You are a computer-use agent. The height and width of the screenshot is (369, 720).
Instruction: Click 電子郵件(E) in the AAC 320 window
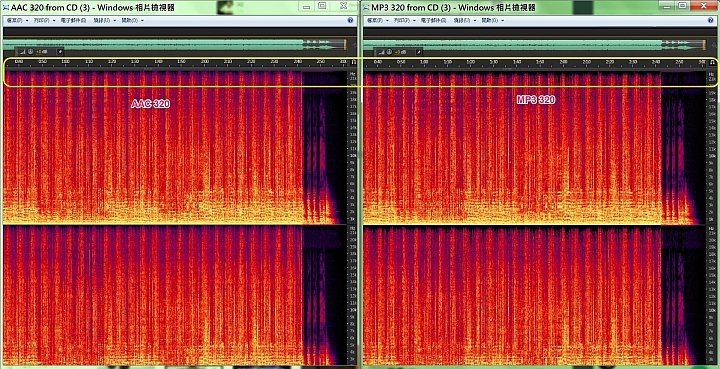[73, 21]
